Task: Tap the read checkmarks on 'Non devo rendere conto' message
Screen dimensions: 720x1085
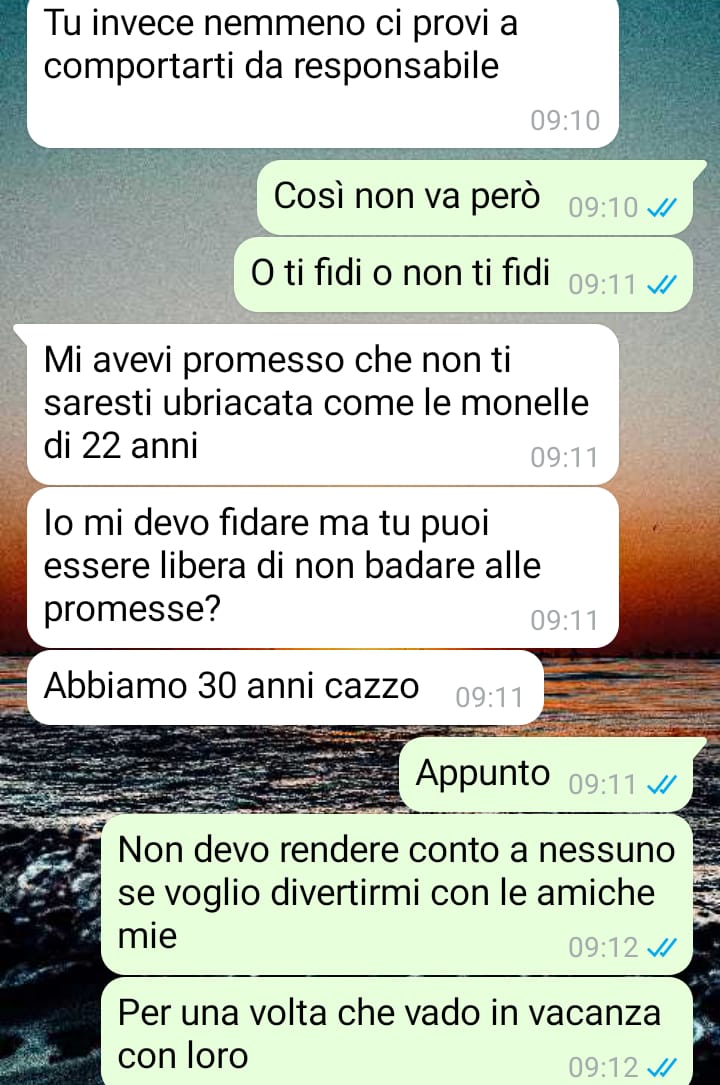Action: coord(661,947)
